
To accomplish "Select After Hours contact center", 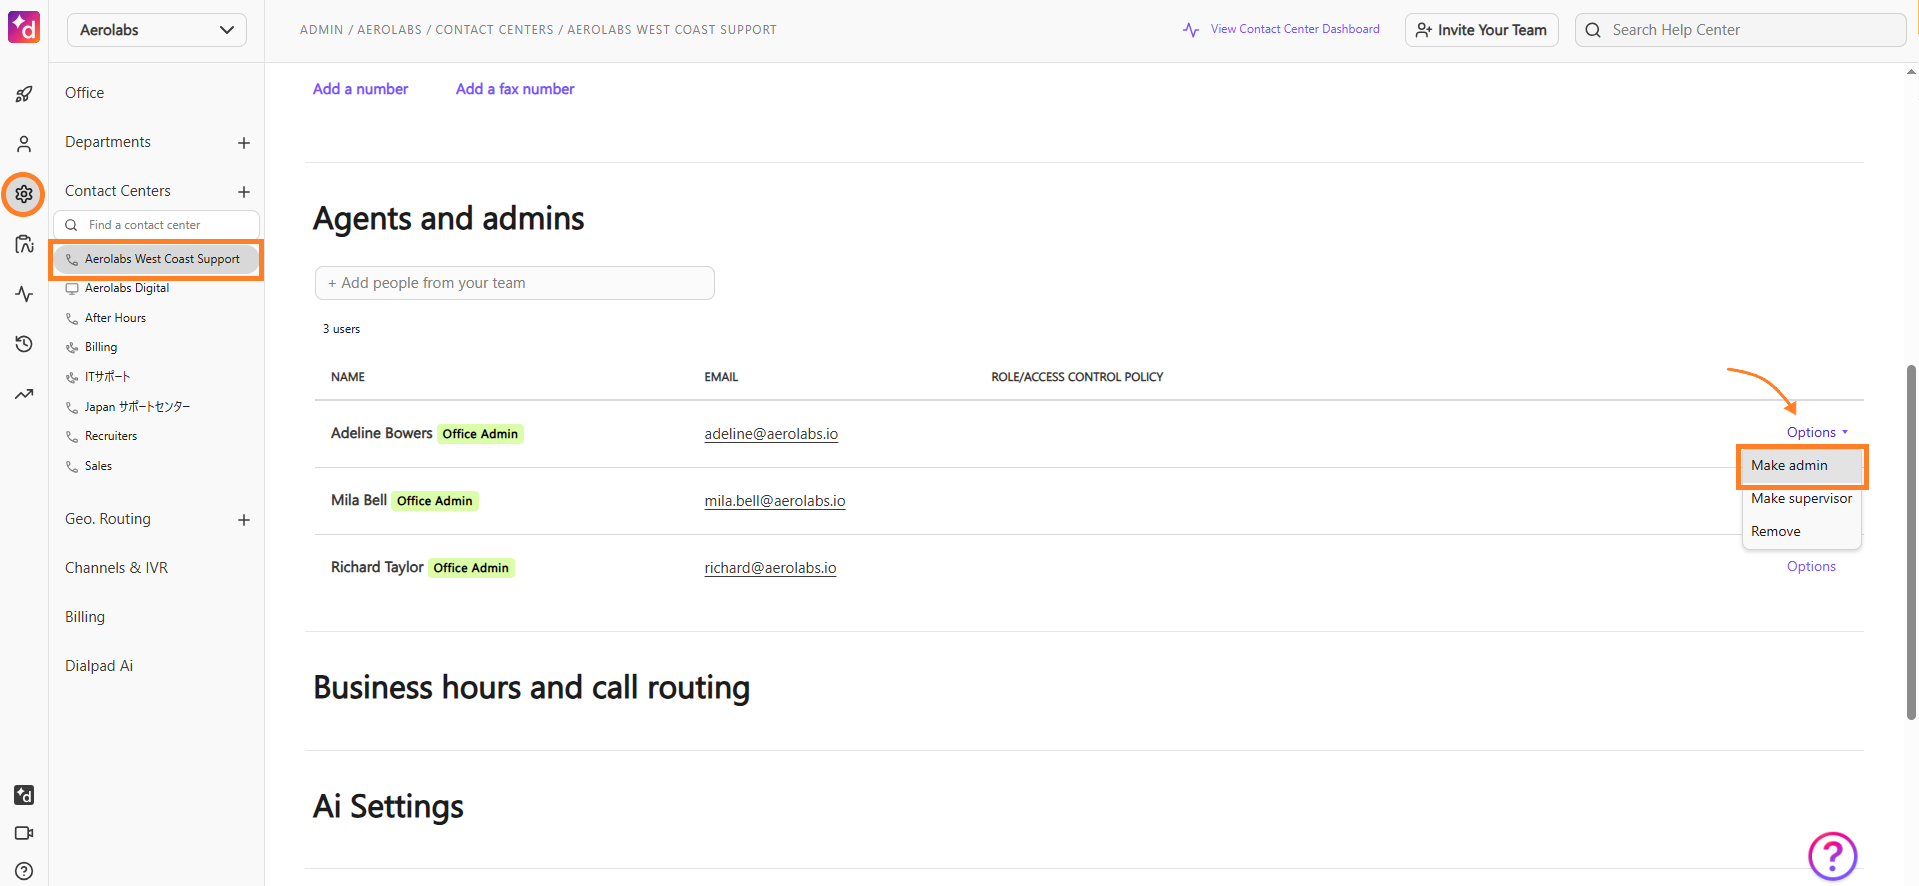I will tap(115, 318).
